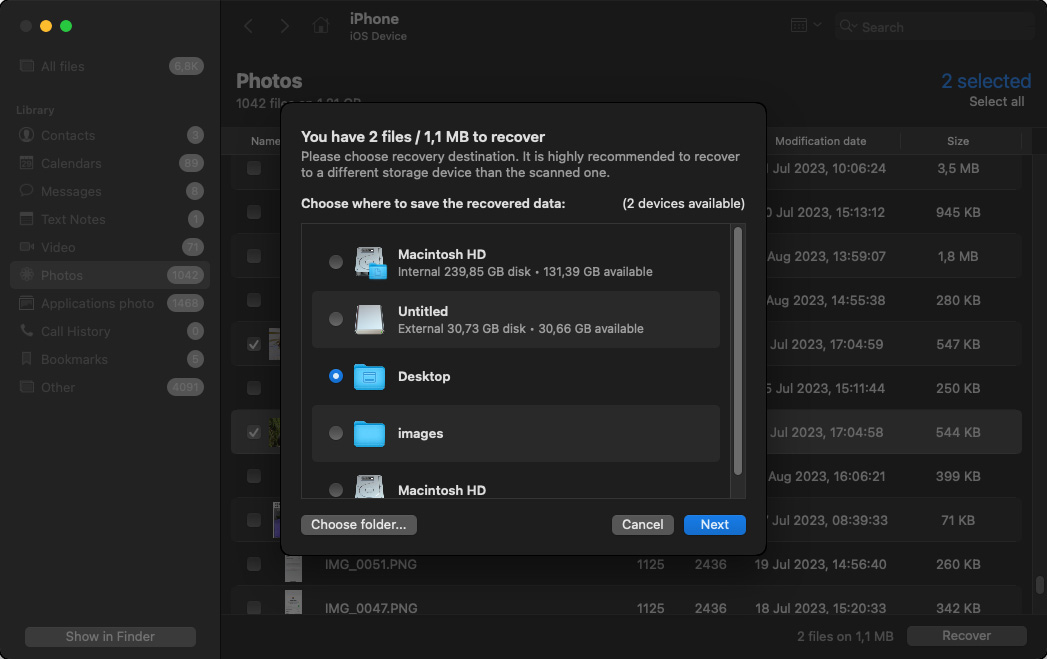
Task: Click the back navigation arrow
Action: (249, 27)
